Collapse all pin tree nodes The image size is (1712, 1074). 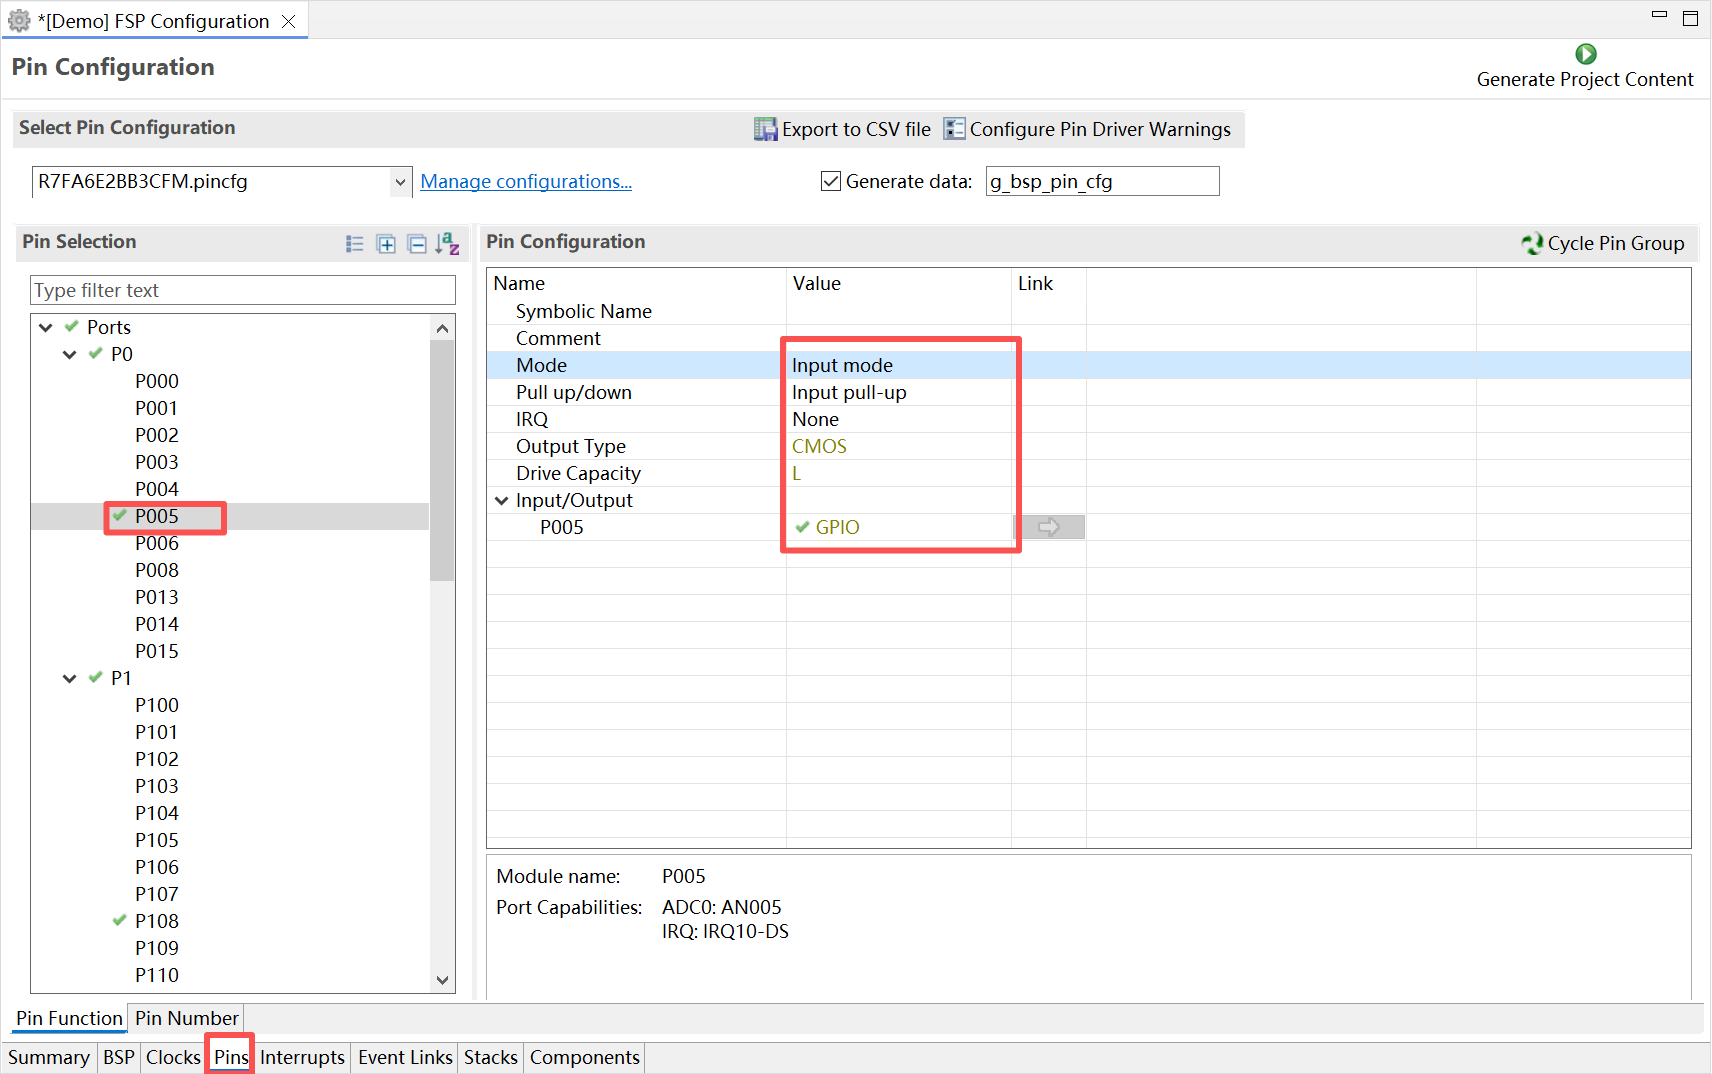click(x=417, y=243)
